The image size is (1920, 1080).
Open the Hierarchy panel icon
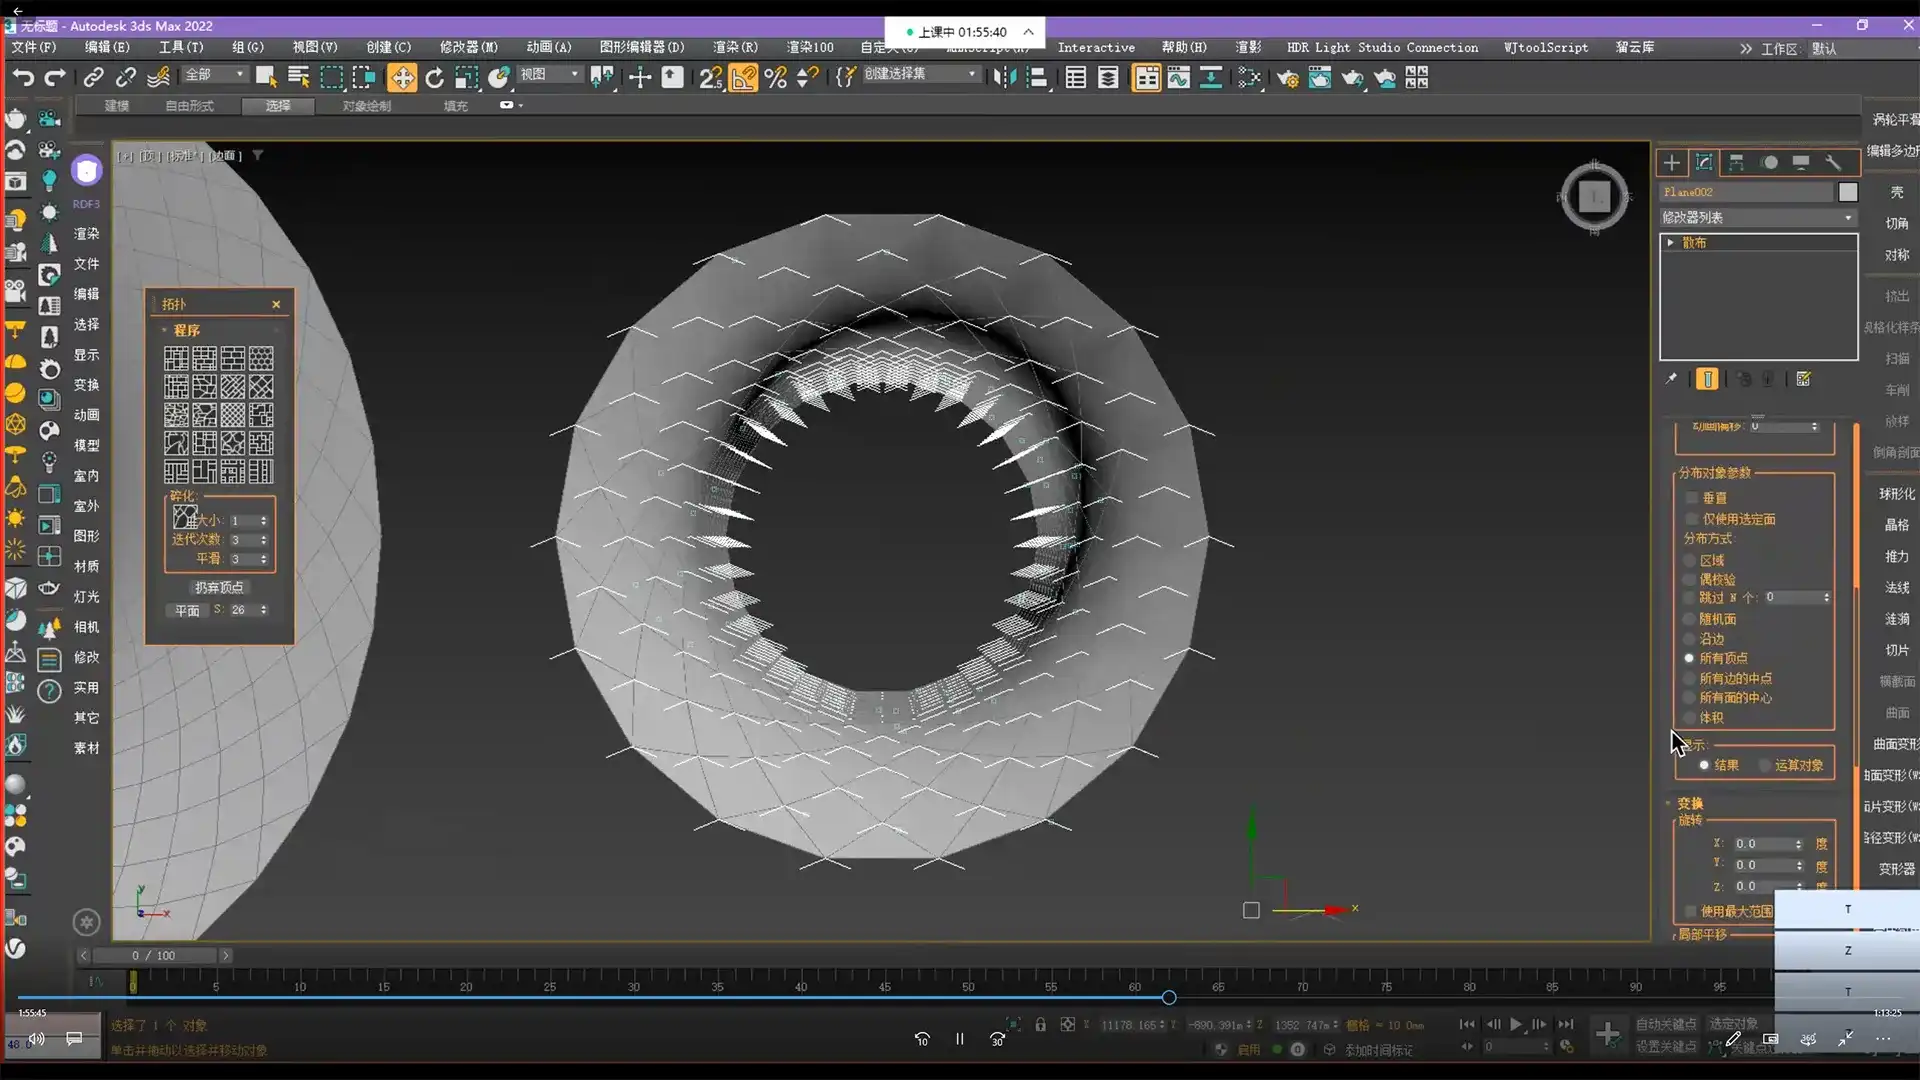pos(1736,162)
